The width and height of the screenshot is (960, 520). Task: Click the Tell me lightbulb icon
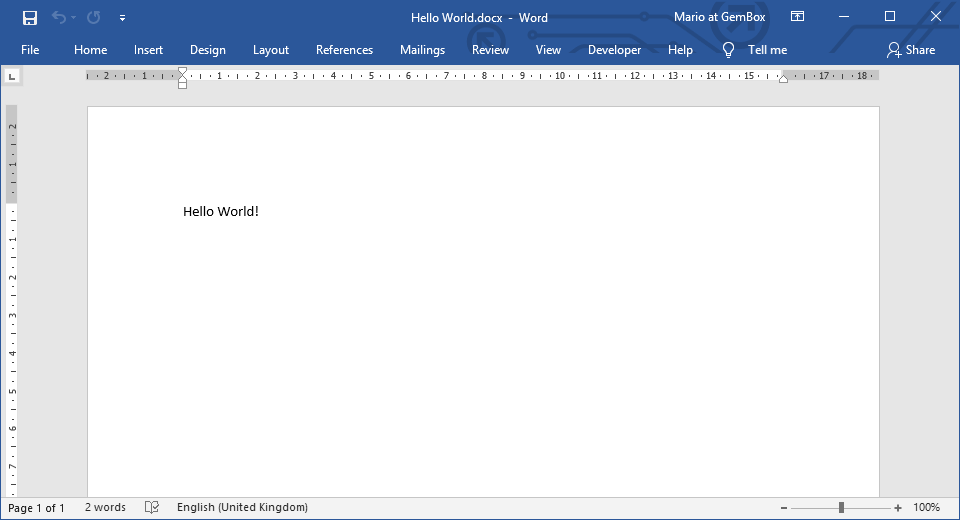[x=728, y=50]
